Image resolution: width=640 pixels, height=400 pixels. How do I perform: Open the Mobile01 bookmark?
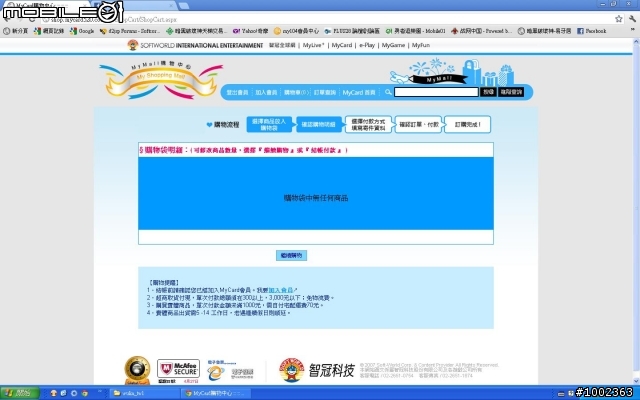pos(416,31)
